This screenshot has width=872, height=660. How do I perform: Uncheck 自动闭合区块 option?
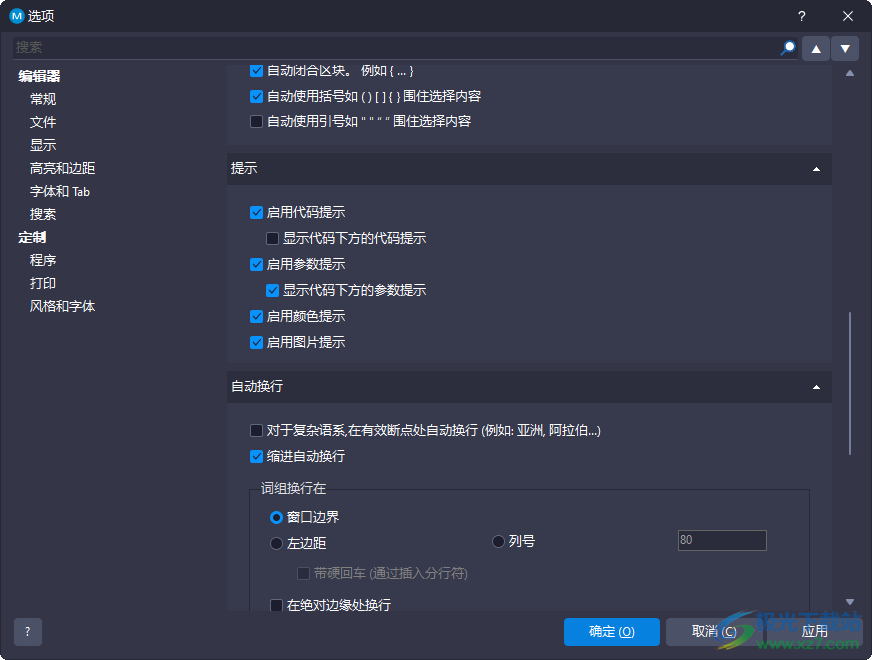(x=256, y=71)
